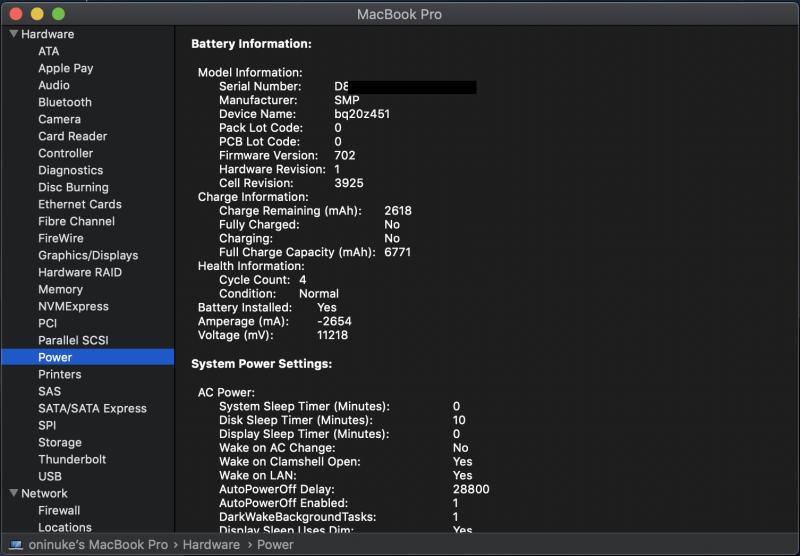Viewport: 800px width, 556px height.
Task: Show NVMExpress hardware details
Action: tap(73, 306)
